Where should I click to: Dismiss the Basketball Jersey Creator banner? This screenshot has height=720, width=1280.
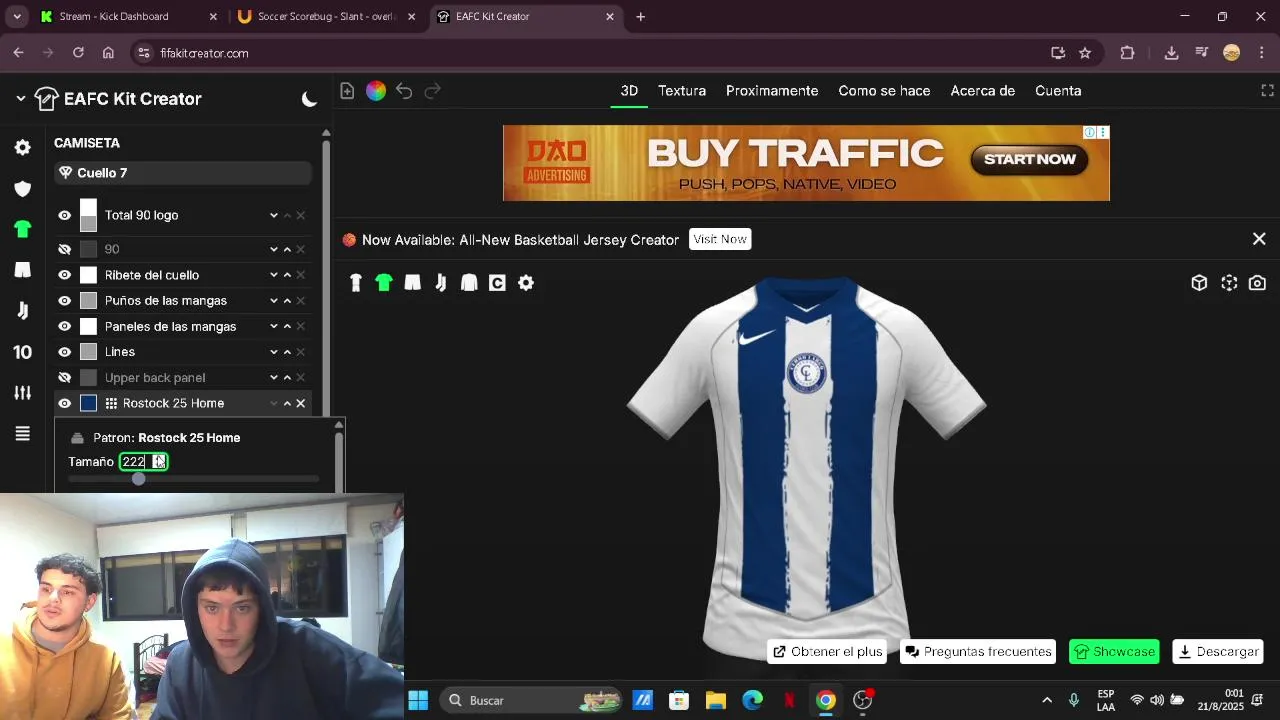click(1259, 239)
